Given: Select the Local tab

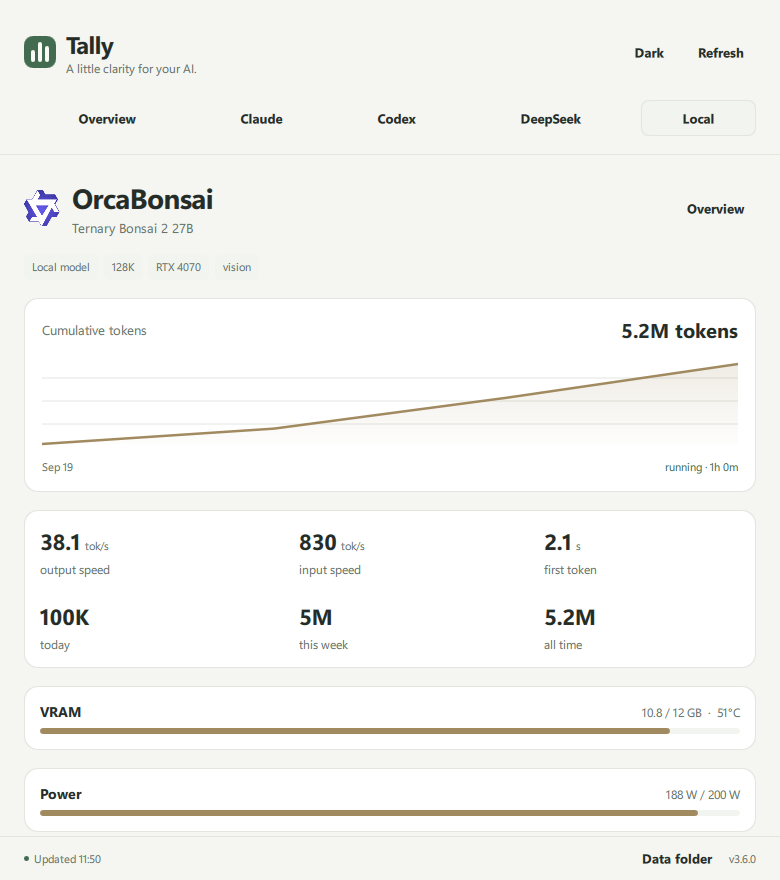Looking at the screenshot, I should point(698,118).
